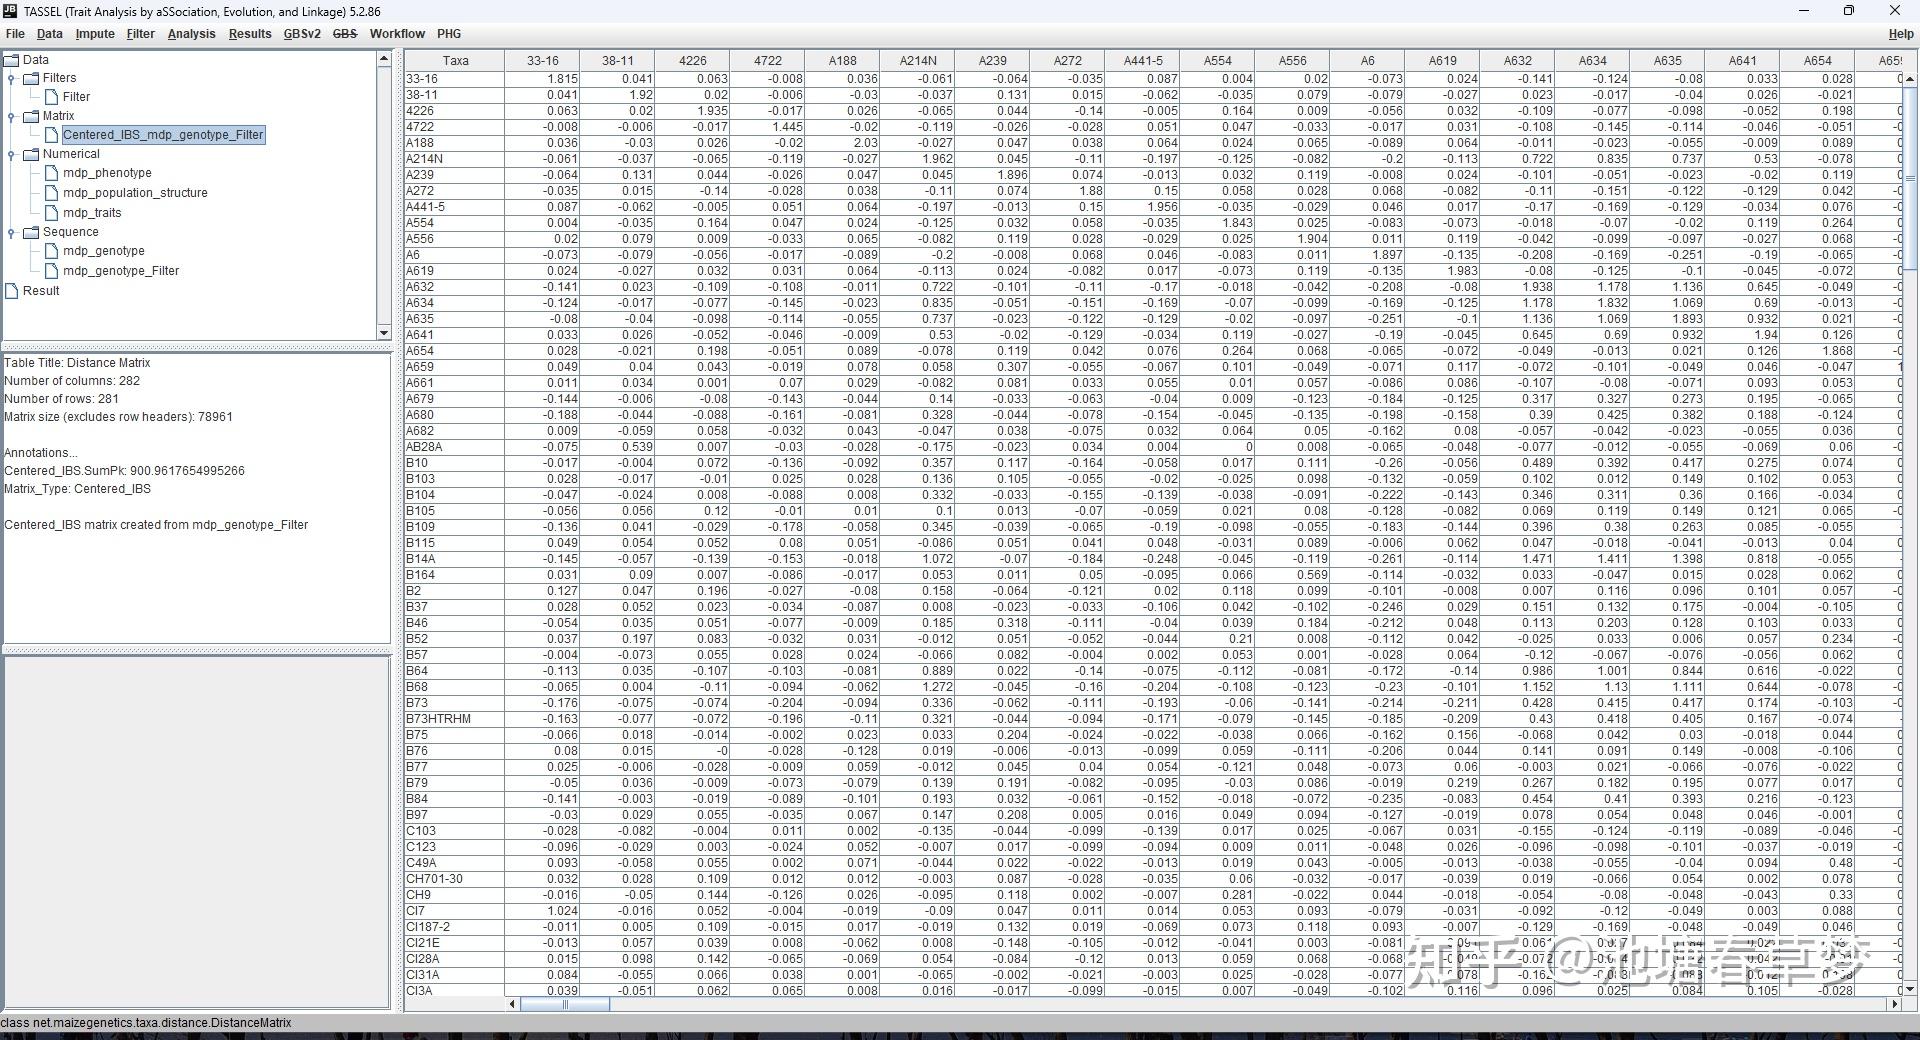This screenshot has height=1040, width=1920.
Task: Click table vertical scrollbar down arrow
Action: tap(1910, 989)
